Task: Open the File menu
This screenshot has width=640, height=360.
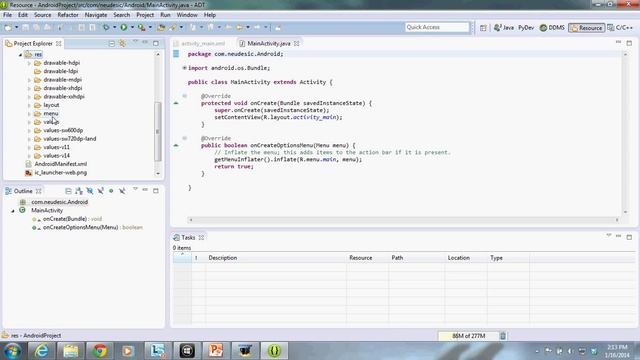Action: [x=7, y=15]
